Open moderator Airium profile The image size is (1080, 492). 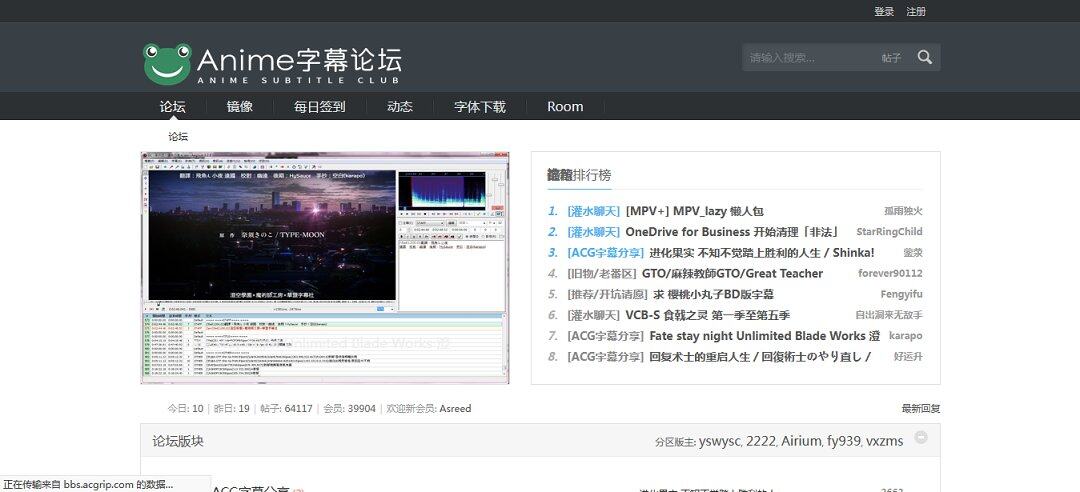coord(801,442)
